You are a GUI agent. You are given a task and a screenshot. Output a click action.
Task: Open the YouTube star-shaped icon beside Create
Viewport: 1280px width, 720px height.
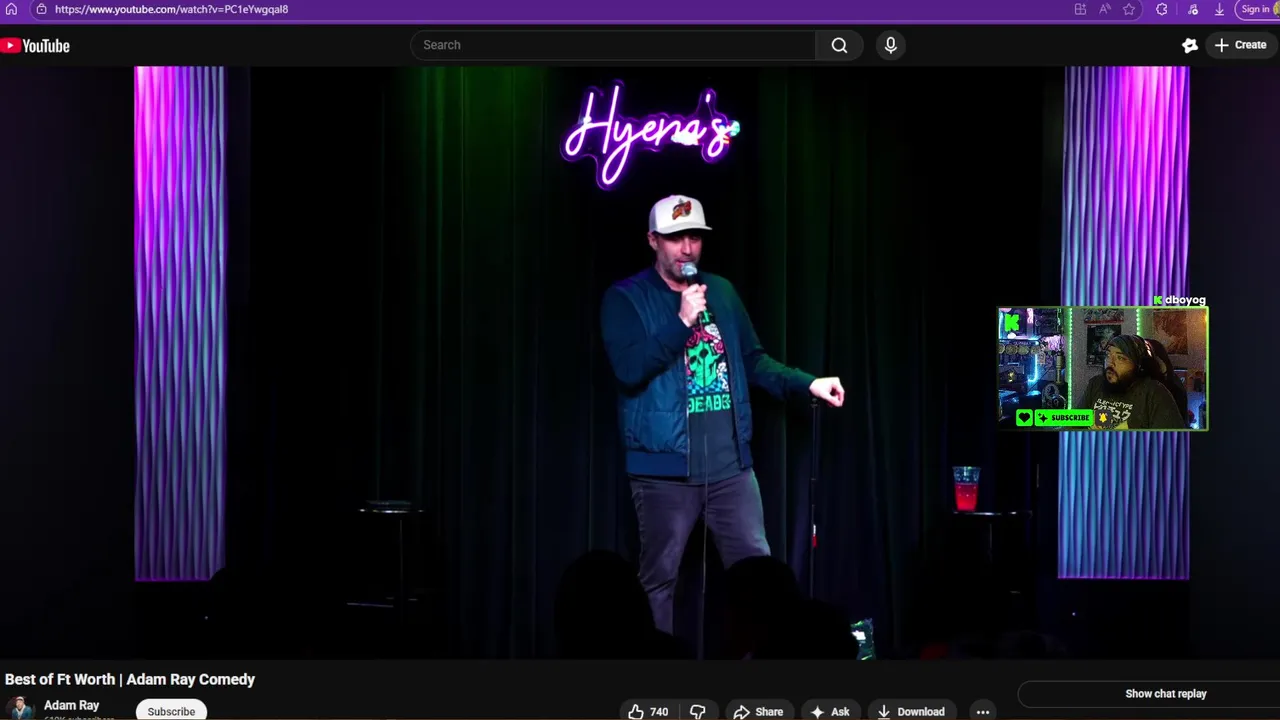(1189, 45)
